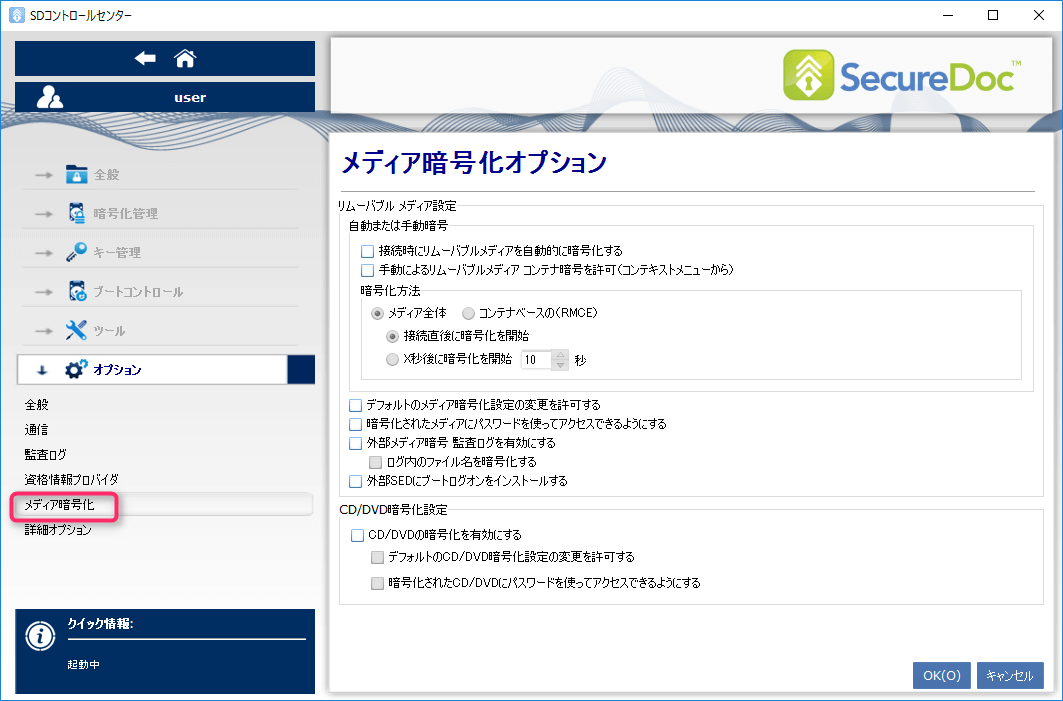
Task: Click the user profile icon
Action: 50,97
